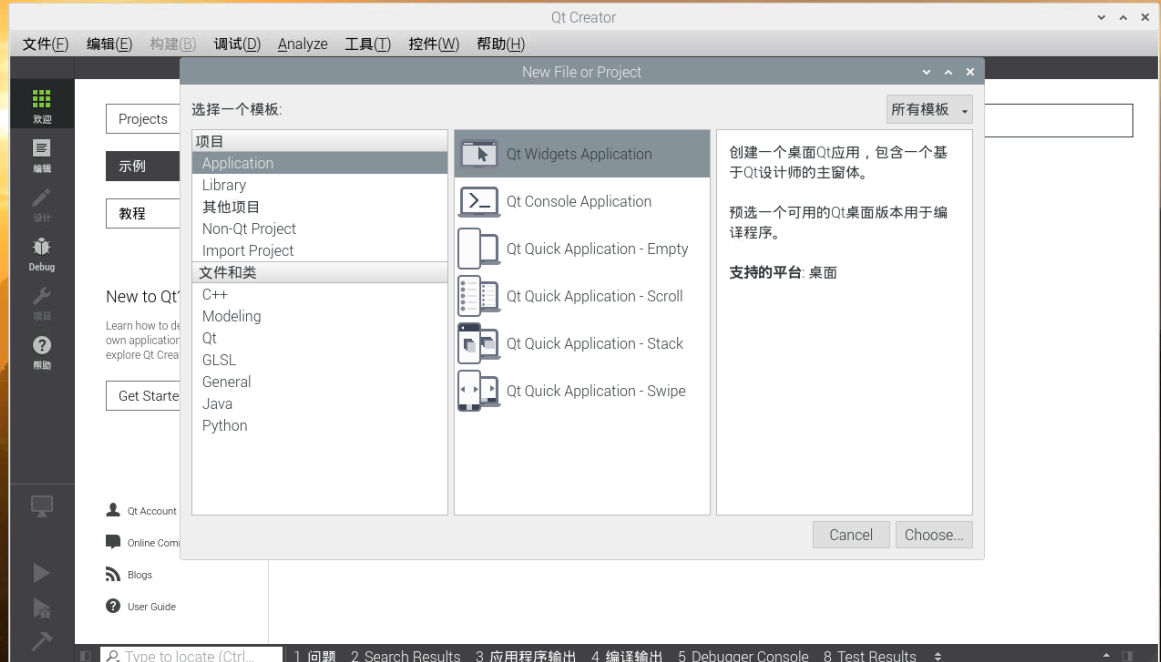Start debugging with the debug-run icon
This screenshot has width=1161, height=662.
point(41,608)
